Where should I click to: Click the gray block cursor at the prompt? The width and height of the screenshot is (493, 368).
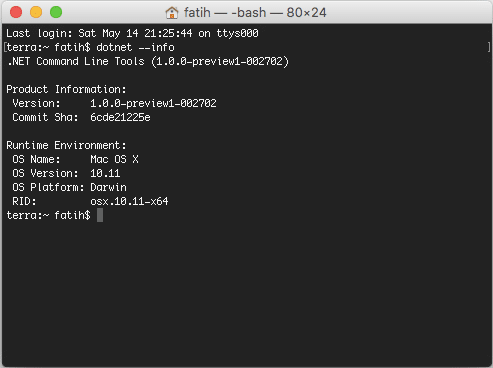point(100,215)
